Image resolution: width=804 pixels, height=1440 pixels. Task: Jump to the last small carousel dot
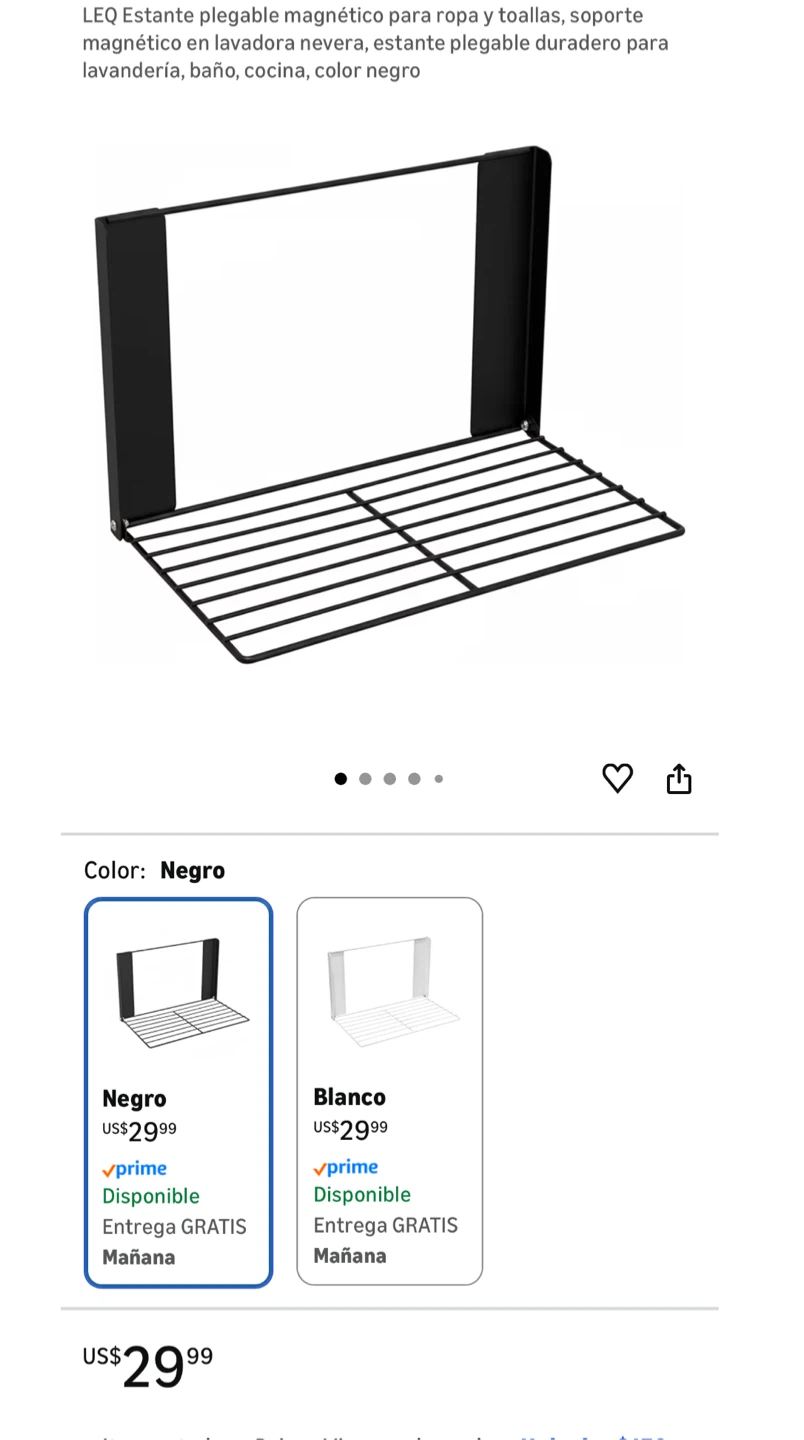438,779
